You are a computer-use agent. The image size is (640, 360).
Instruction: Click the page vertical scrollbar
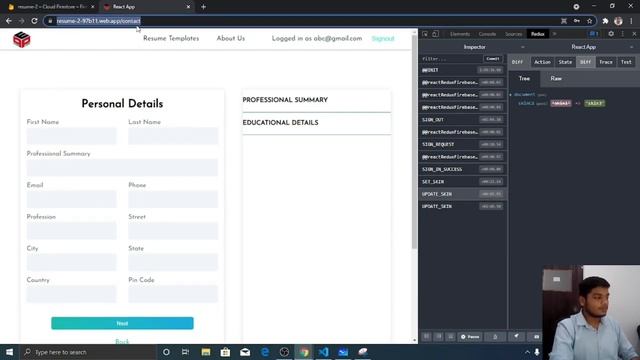[x=414, y=143]
